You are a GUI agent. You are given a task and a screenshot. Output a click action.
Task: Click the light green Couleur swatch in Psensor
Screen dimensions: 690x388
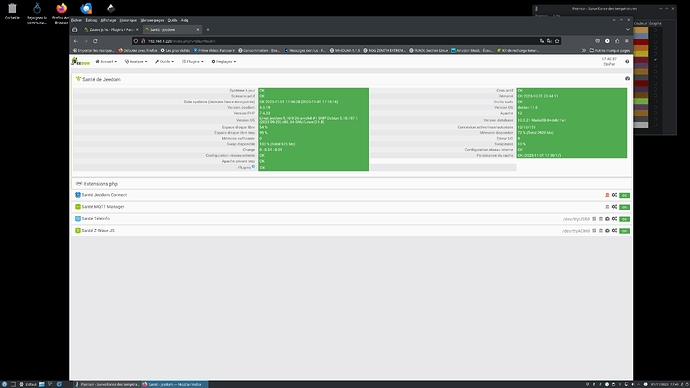tap(641, 101)
